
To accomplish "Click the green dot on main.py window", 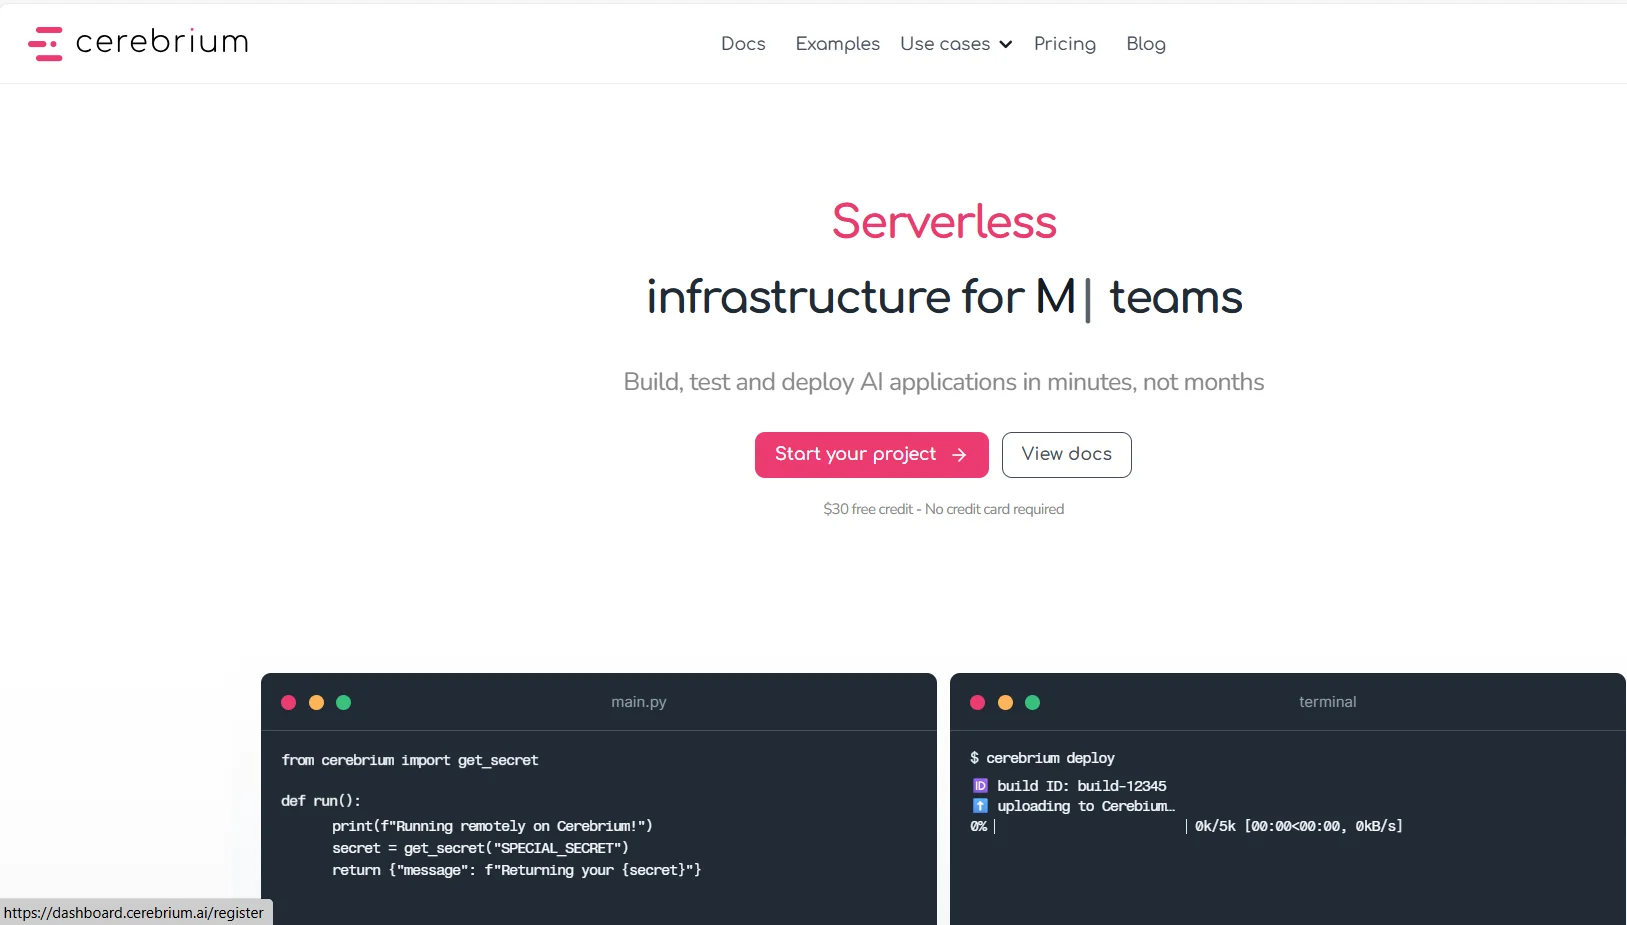I will tap(344, 702).
